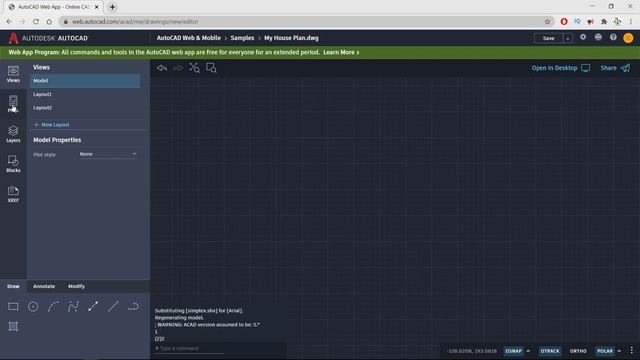Viewport: 640px width, 360px height.
Task: Select the Circle draw tool
Action: [33, 307]
